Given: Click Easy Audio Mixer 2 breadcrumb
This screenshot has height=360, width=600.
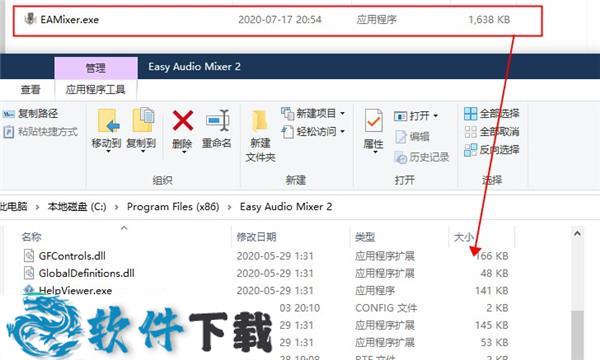Looking at the screenshot, I should (x=286, y=207).
